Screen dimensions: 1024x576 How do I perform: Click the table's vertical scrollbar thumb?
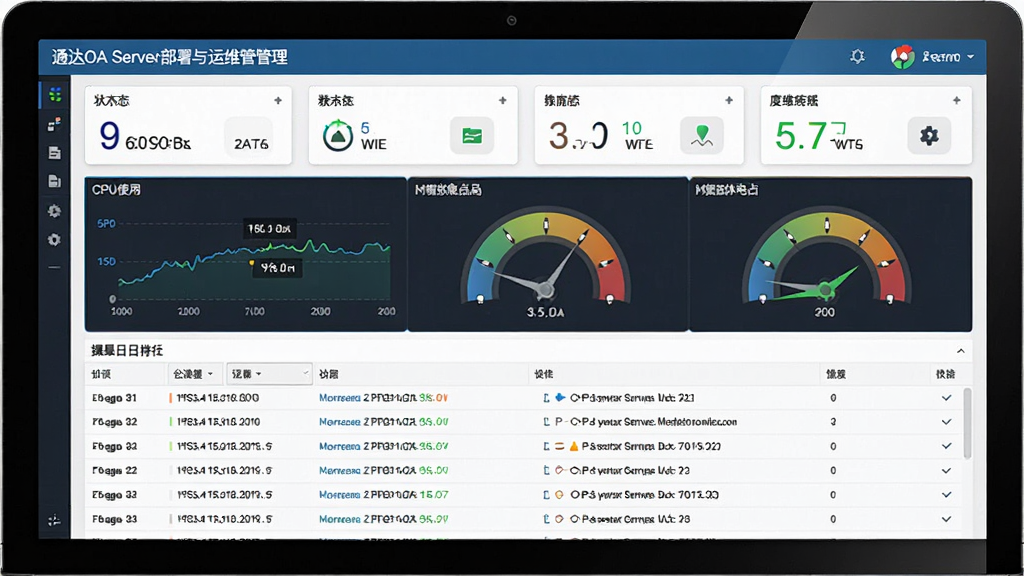(967, 423)
